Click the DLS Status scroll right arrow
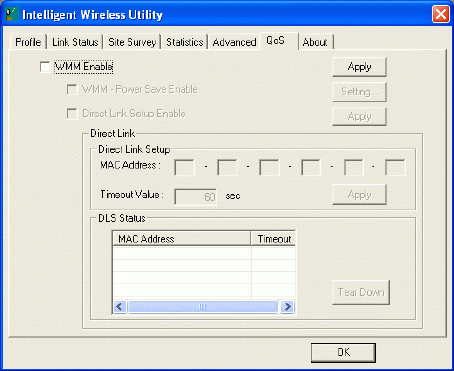The image size is (454, 371). point(287,306)
